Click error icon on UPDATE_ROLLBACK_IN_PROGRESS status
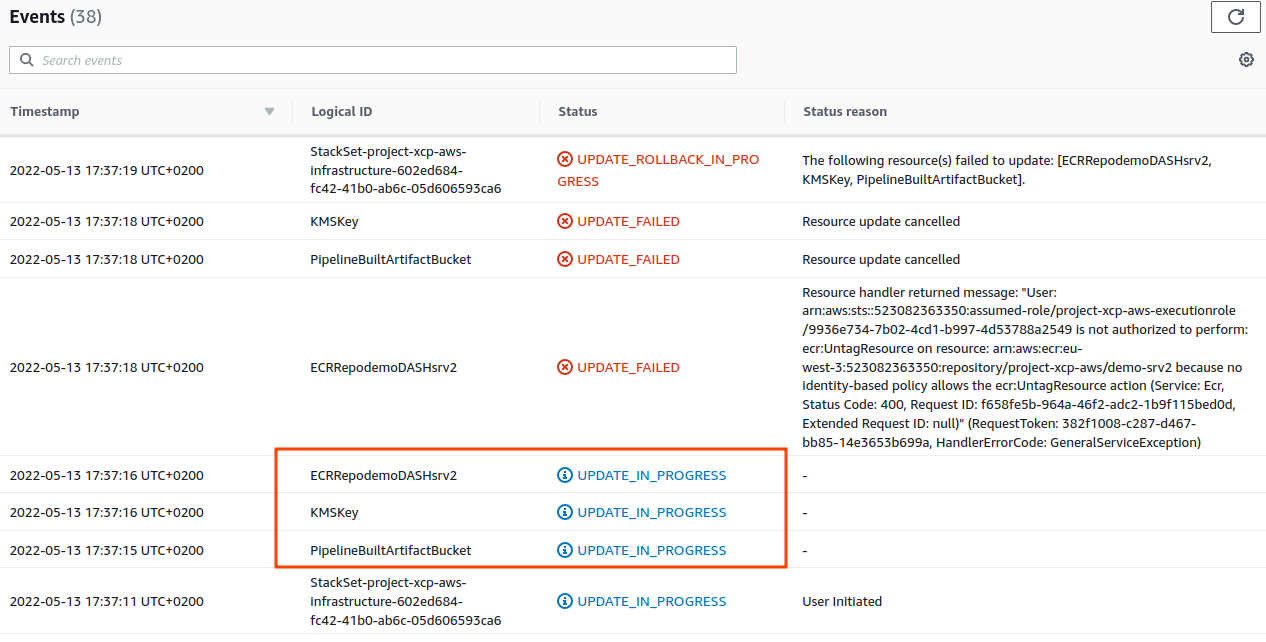1266x642 pixels. click(x=565, y=159)
